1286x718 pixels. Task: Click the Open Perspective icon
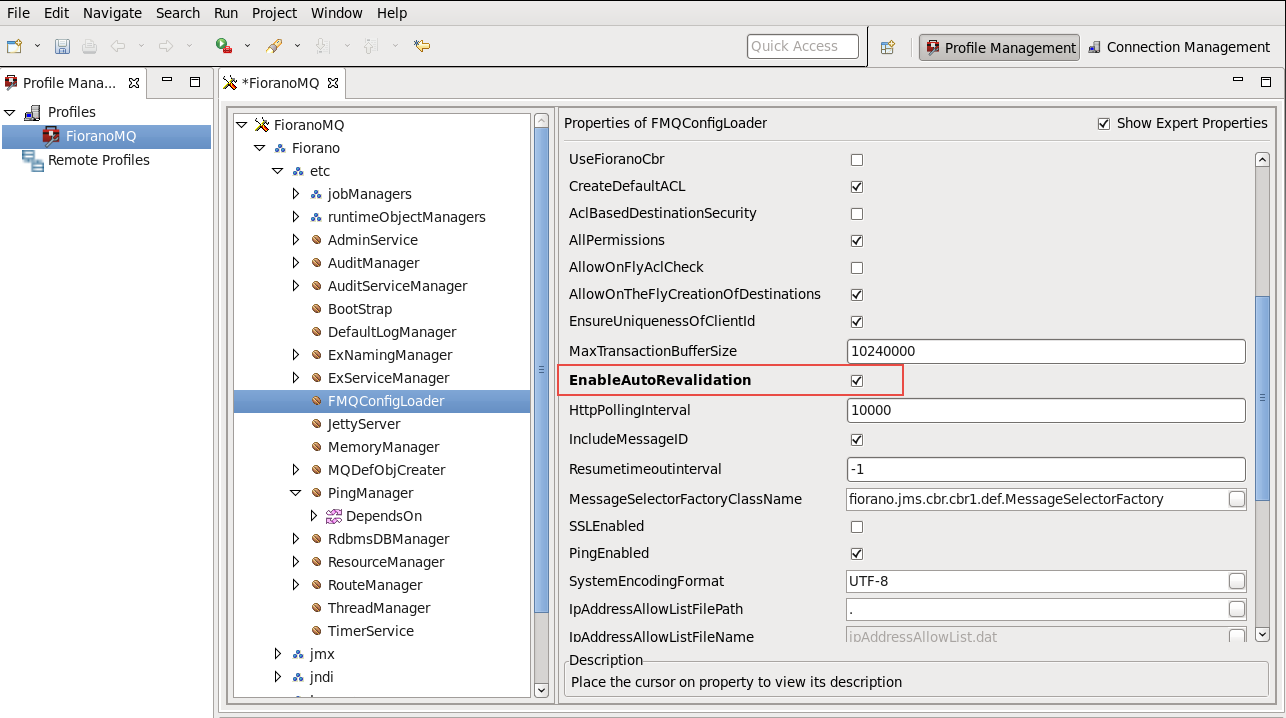887,47
